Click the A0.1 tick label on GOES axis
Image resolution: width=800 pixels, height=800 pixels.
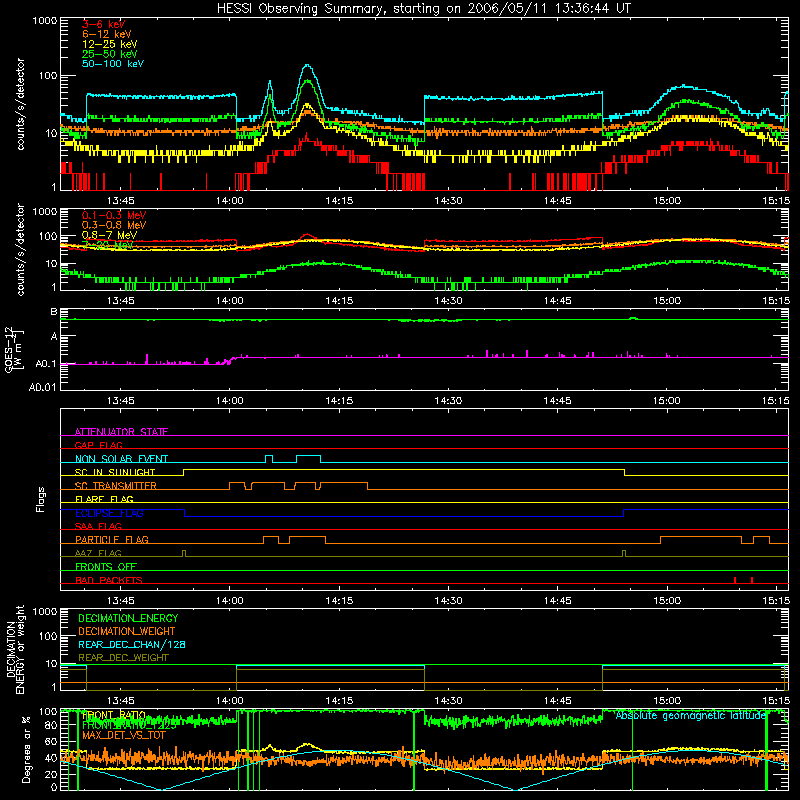click(46, 364)
